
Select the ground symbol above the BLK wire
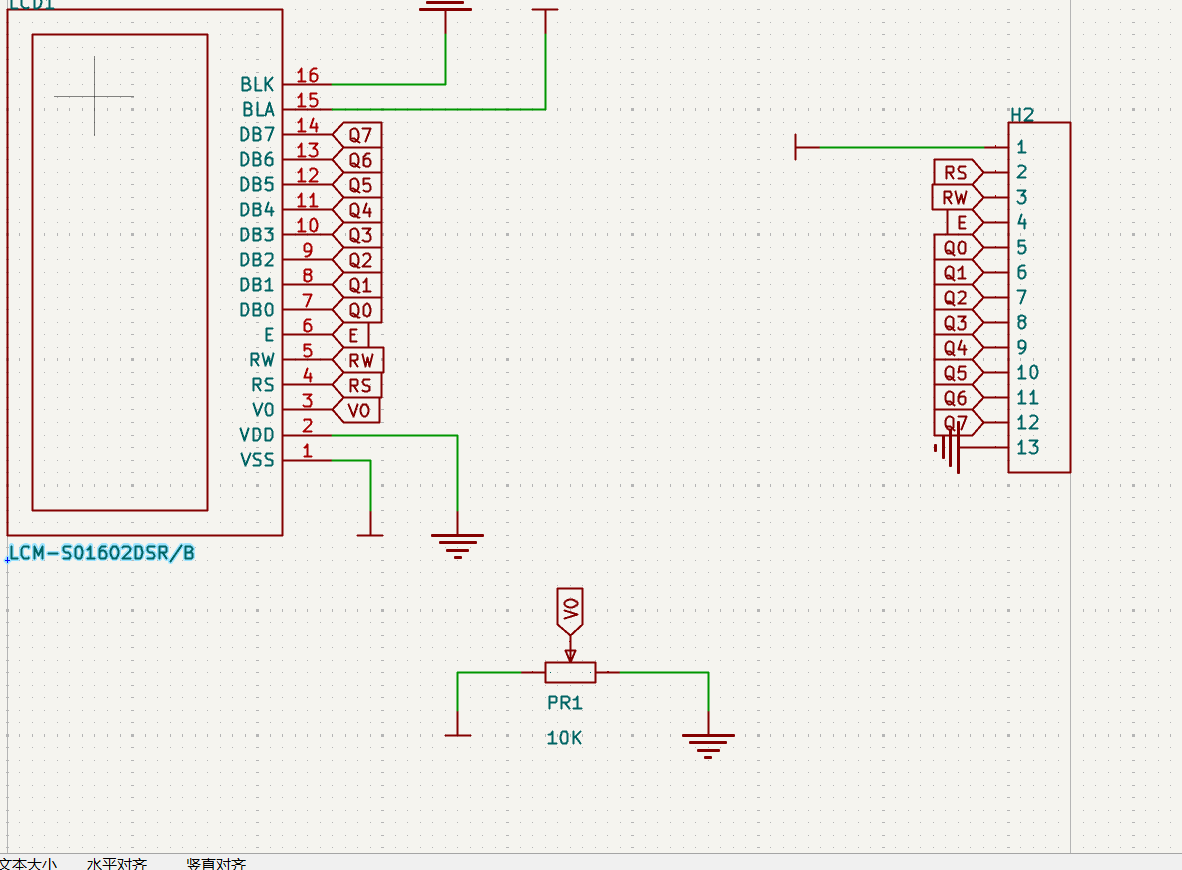coord(445,6)
